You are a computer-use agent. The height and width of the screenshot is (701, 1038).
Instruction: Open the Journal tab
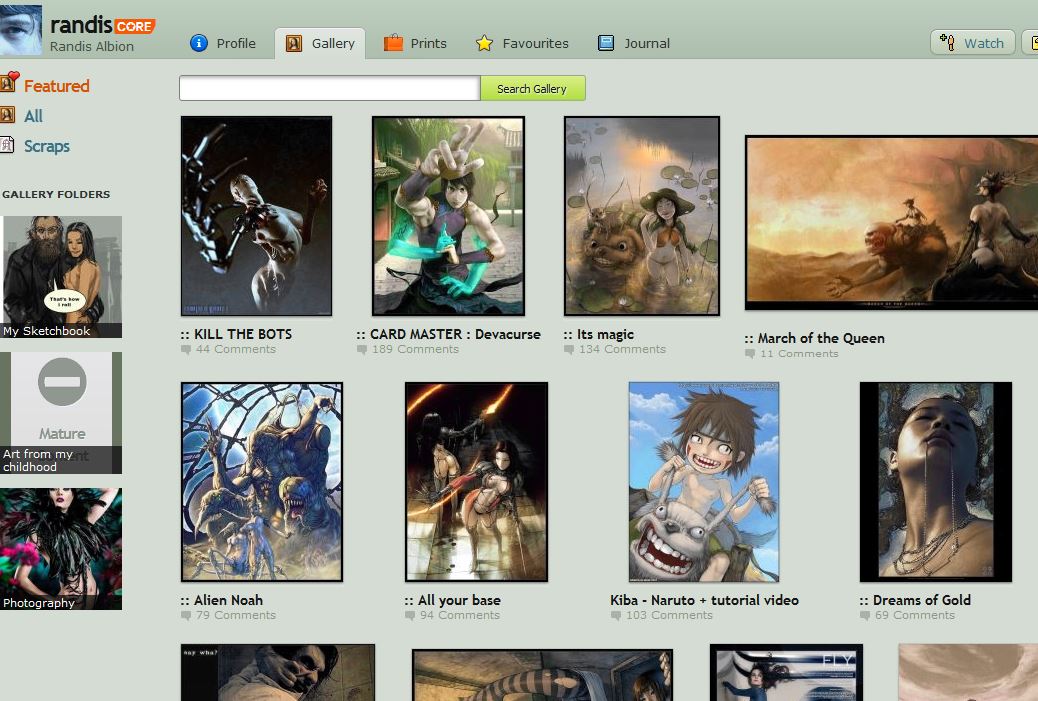point(634,43)
